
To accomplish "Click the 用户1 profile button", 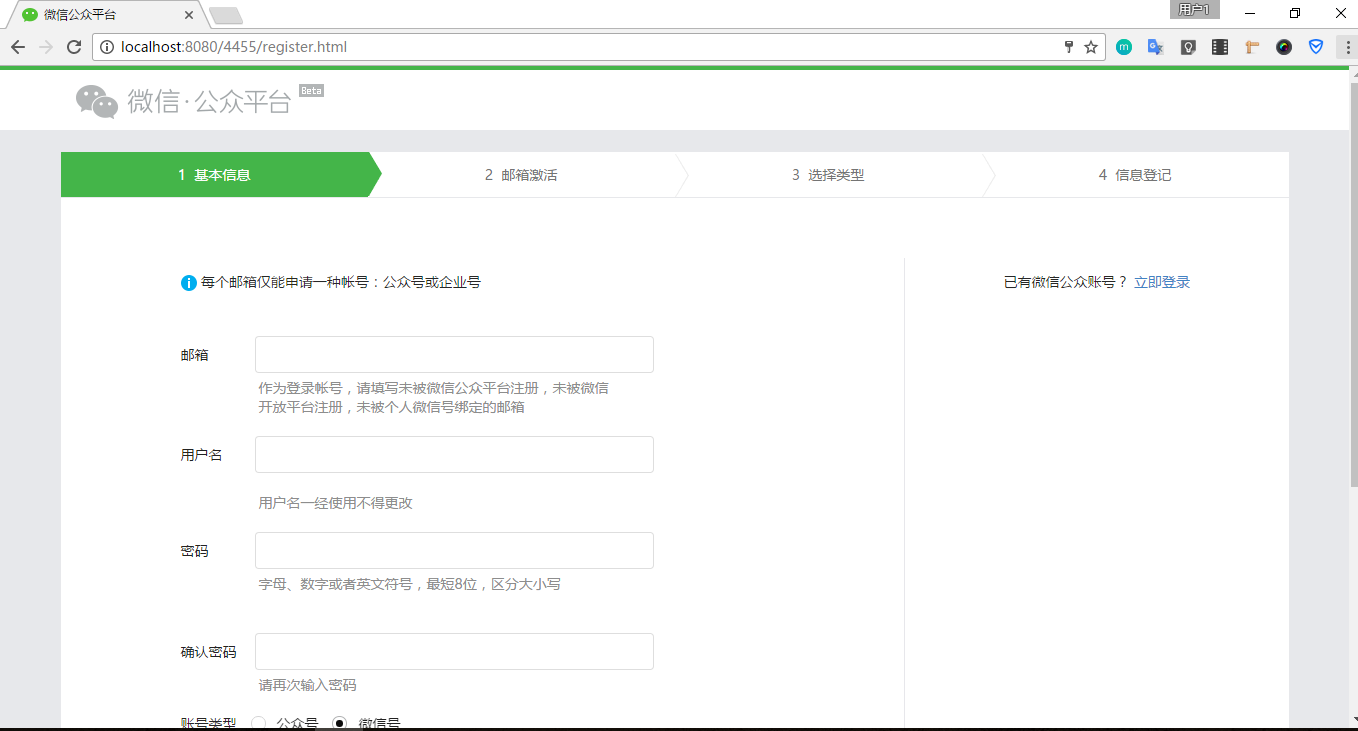I will pos(1194,10).
